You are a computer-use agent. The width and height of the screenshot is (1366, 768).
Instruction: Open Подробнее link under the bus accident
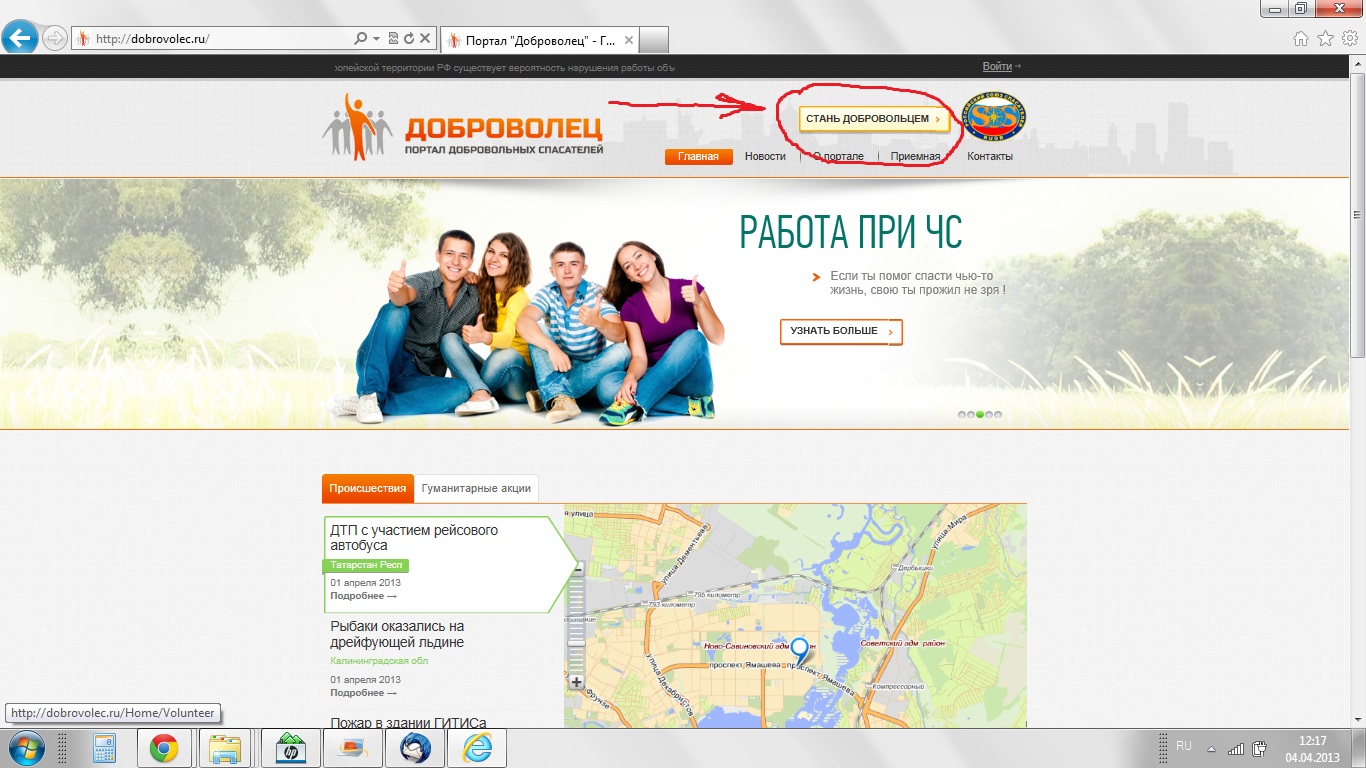pyautogui.click(x=363, y=596)
